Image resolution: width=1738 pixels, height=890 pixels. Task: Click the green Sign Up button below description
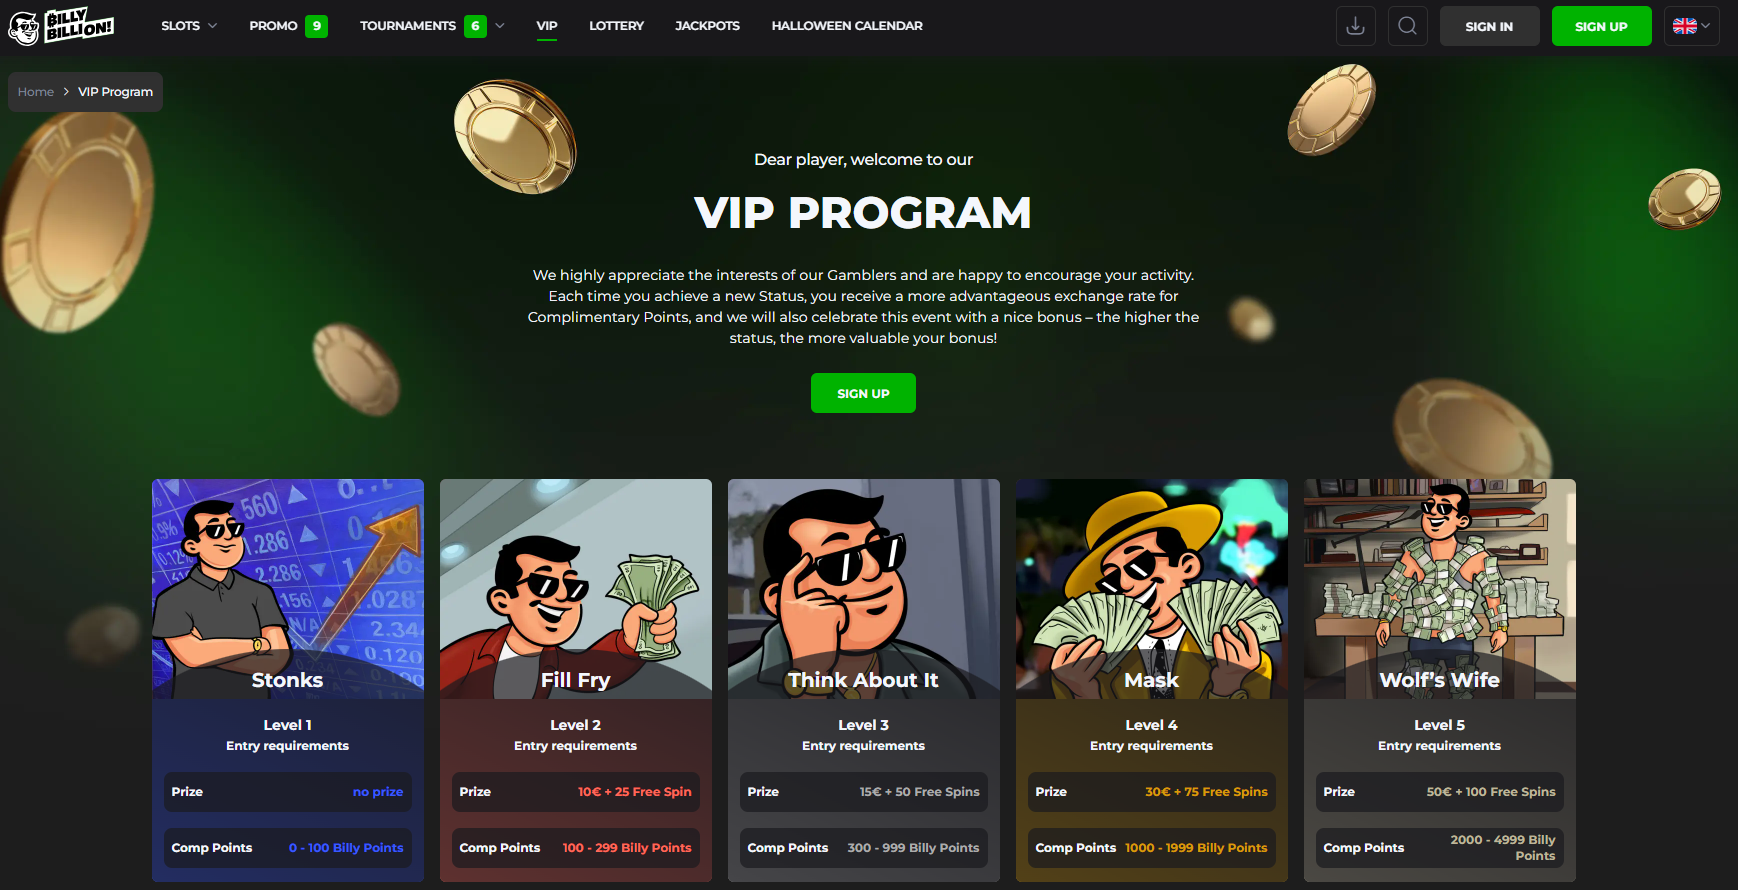coord(863,393)
